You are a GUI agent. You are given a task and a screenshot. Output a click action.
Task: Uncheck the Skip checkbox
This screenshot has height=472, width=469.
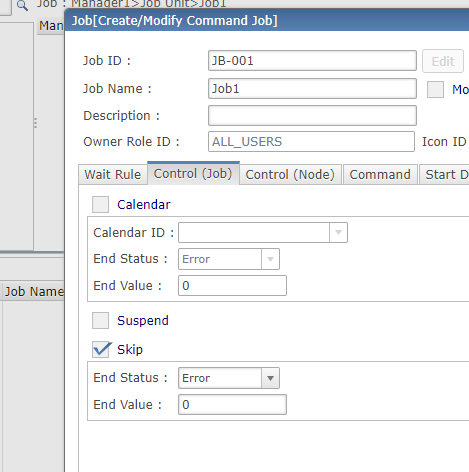(100, 349)
